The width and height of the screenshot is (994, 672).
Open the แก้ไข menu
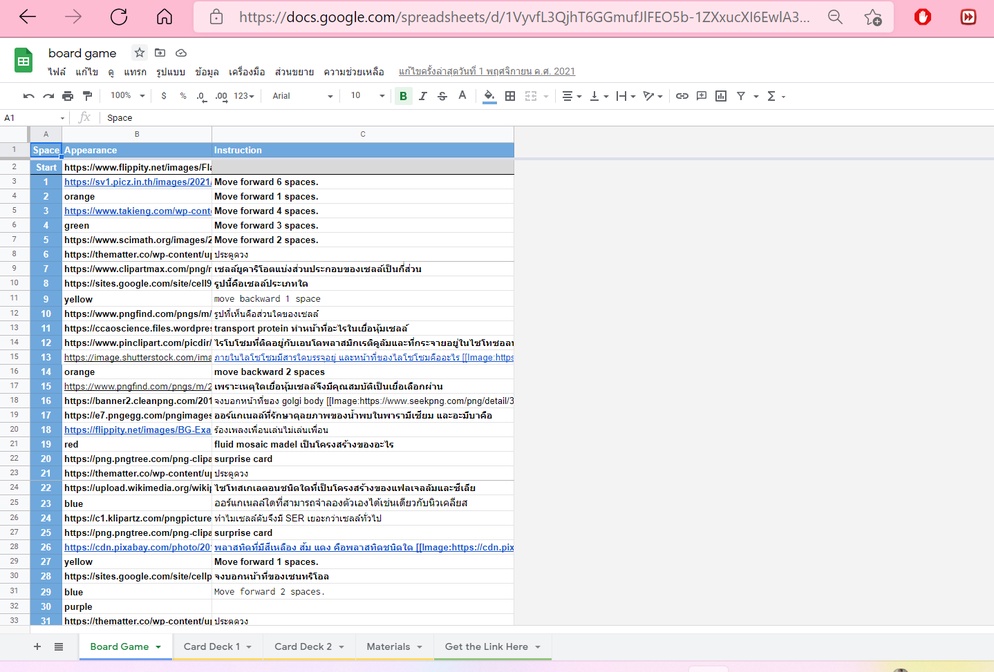tap(87, 72)
